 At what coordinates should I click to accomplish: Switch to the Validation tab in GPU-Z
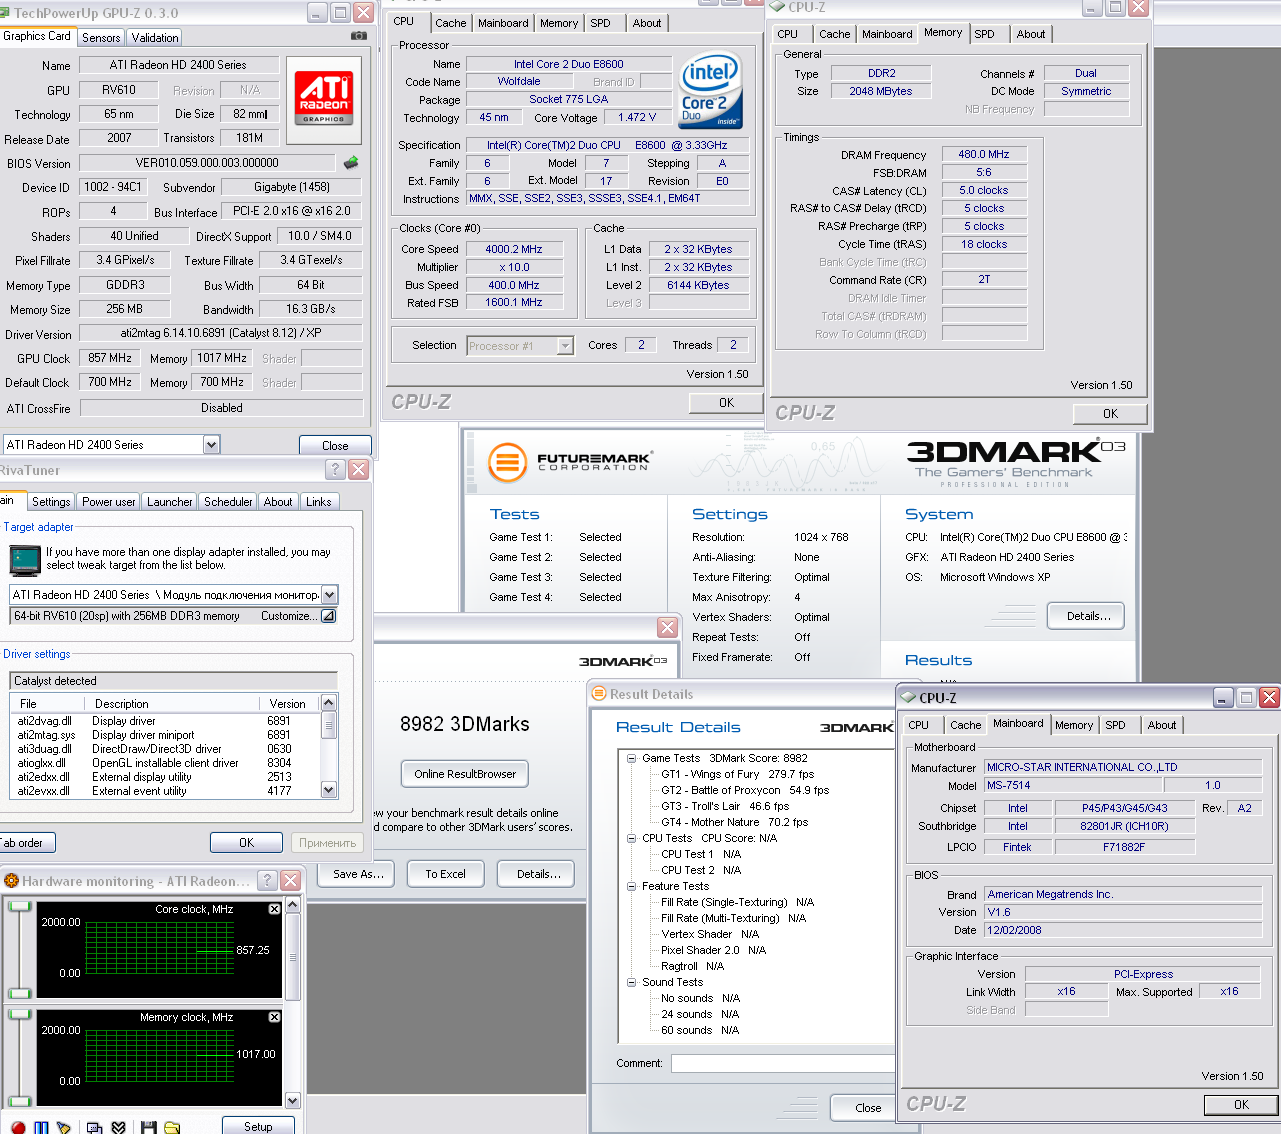pos(155,38)
